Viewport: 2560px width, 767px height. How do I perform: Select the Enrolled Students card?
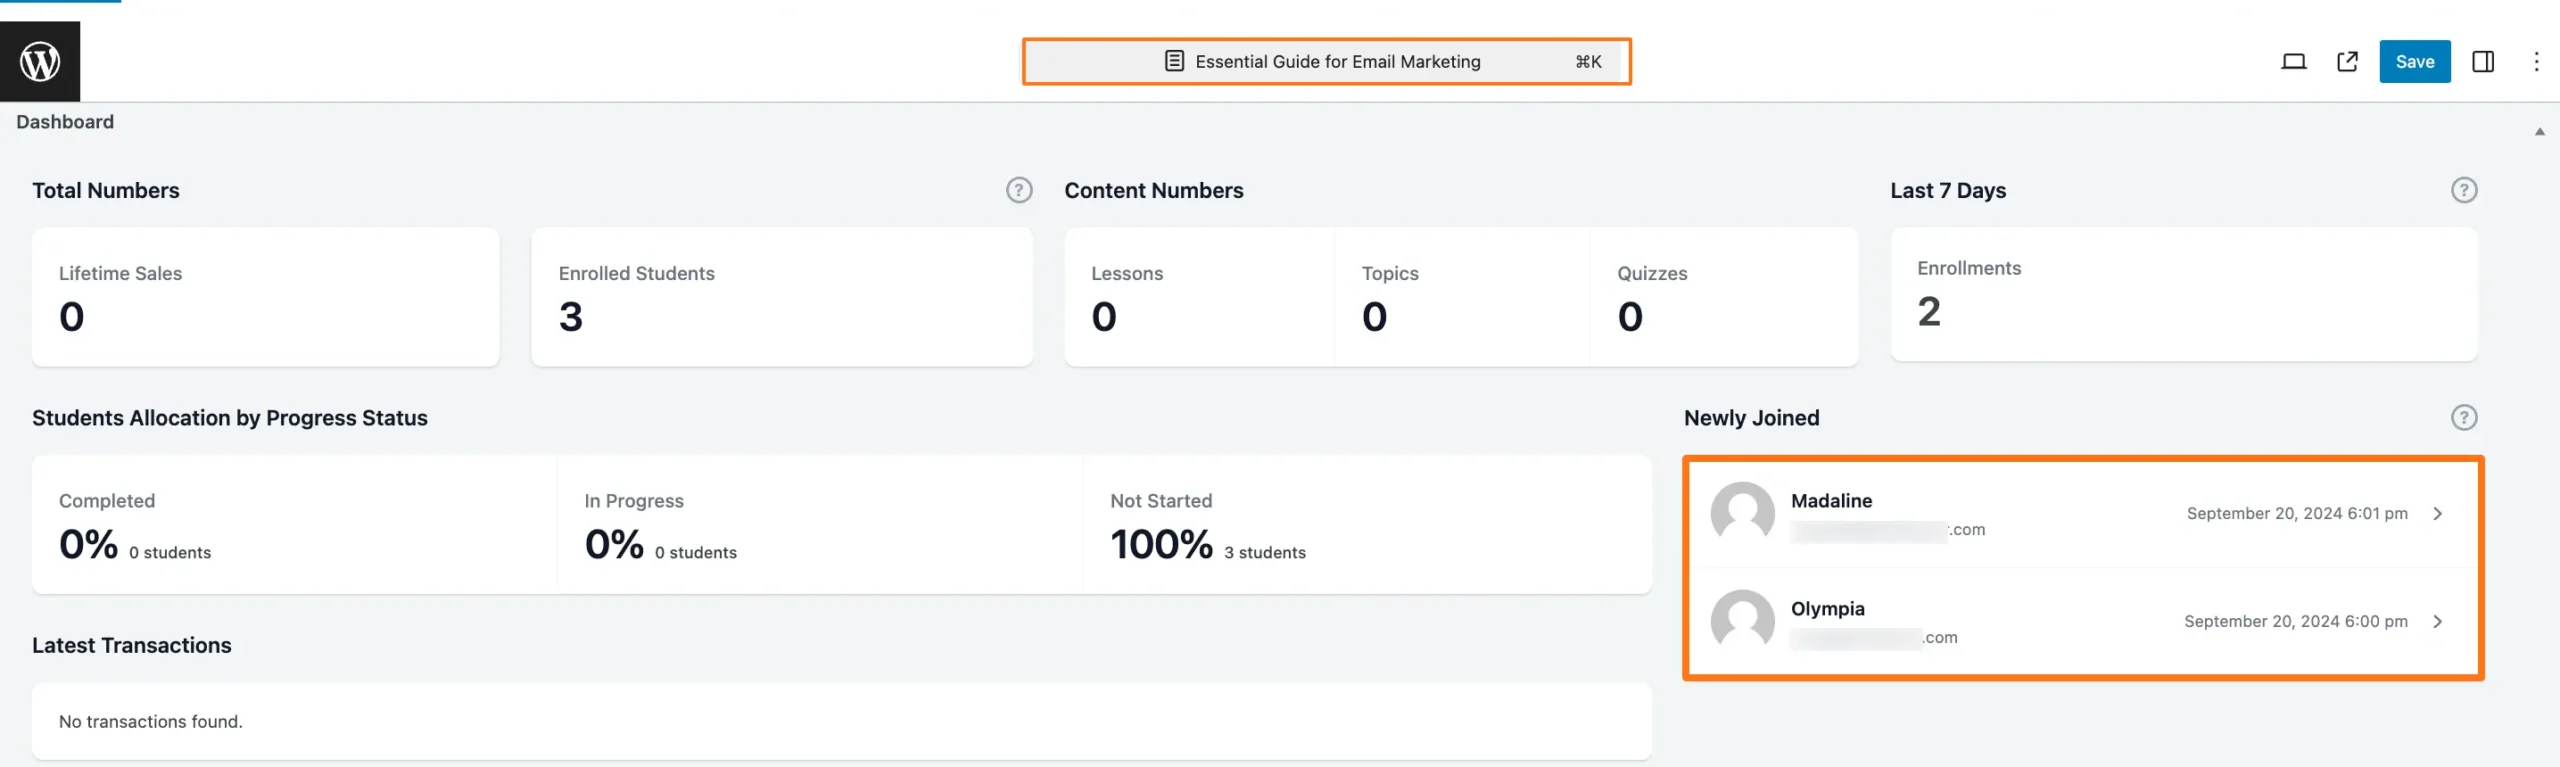point(781,296)
